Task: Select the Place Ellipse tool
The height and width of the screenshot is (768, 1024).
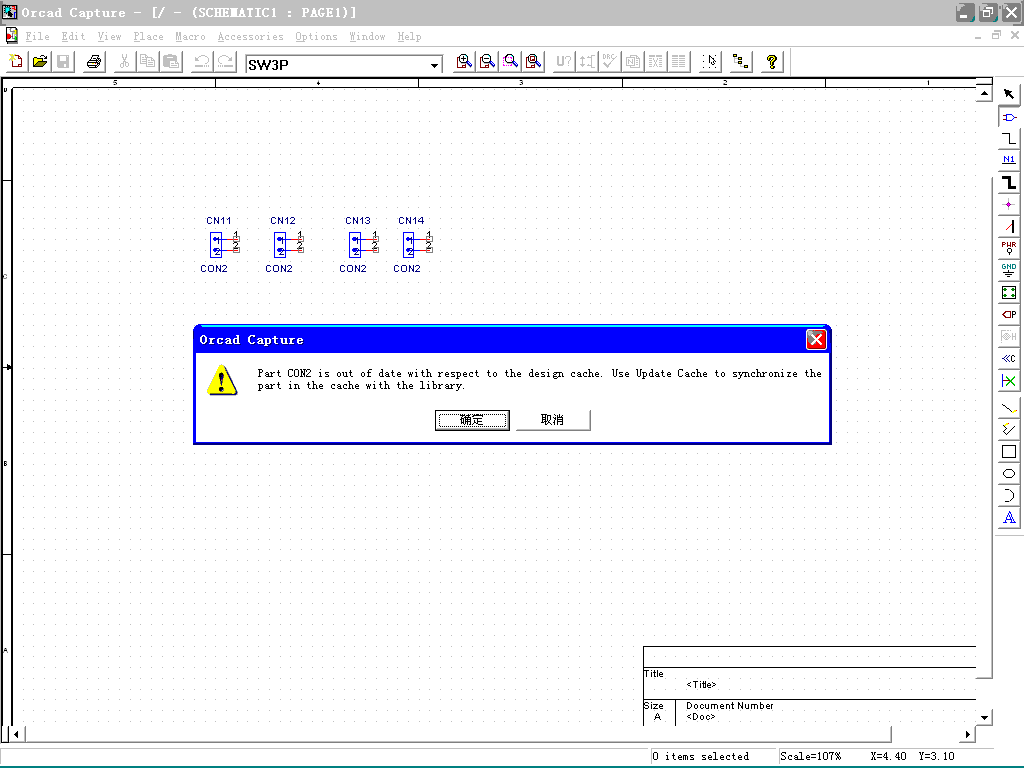Action: (1009, 474)
